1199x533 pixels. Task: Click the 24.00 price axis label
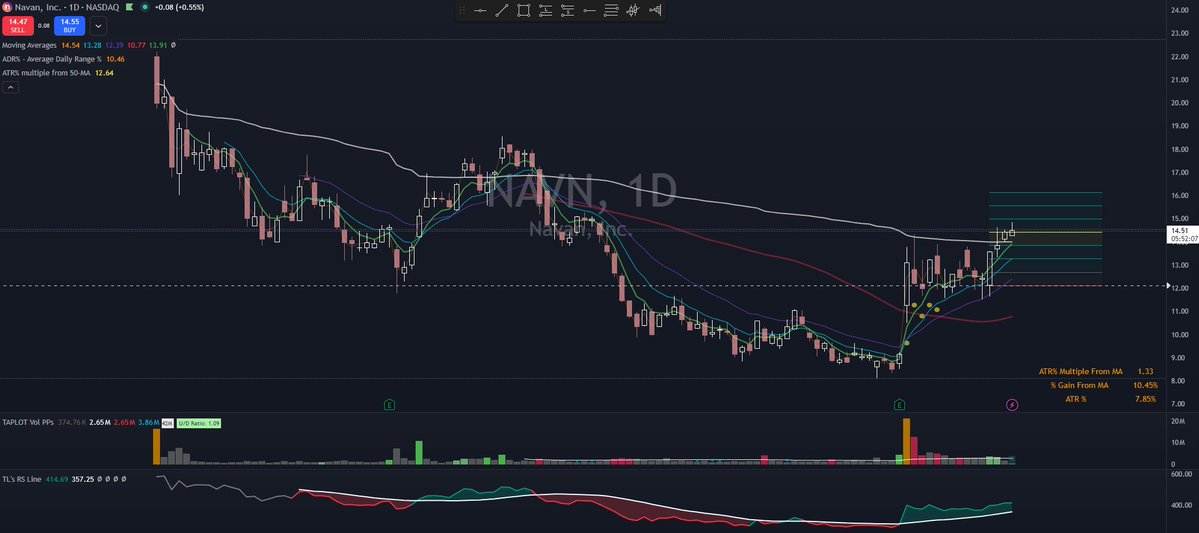tap(1179, 10)
